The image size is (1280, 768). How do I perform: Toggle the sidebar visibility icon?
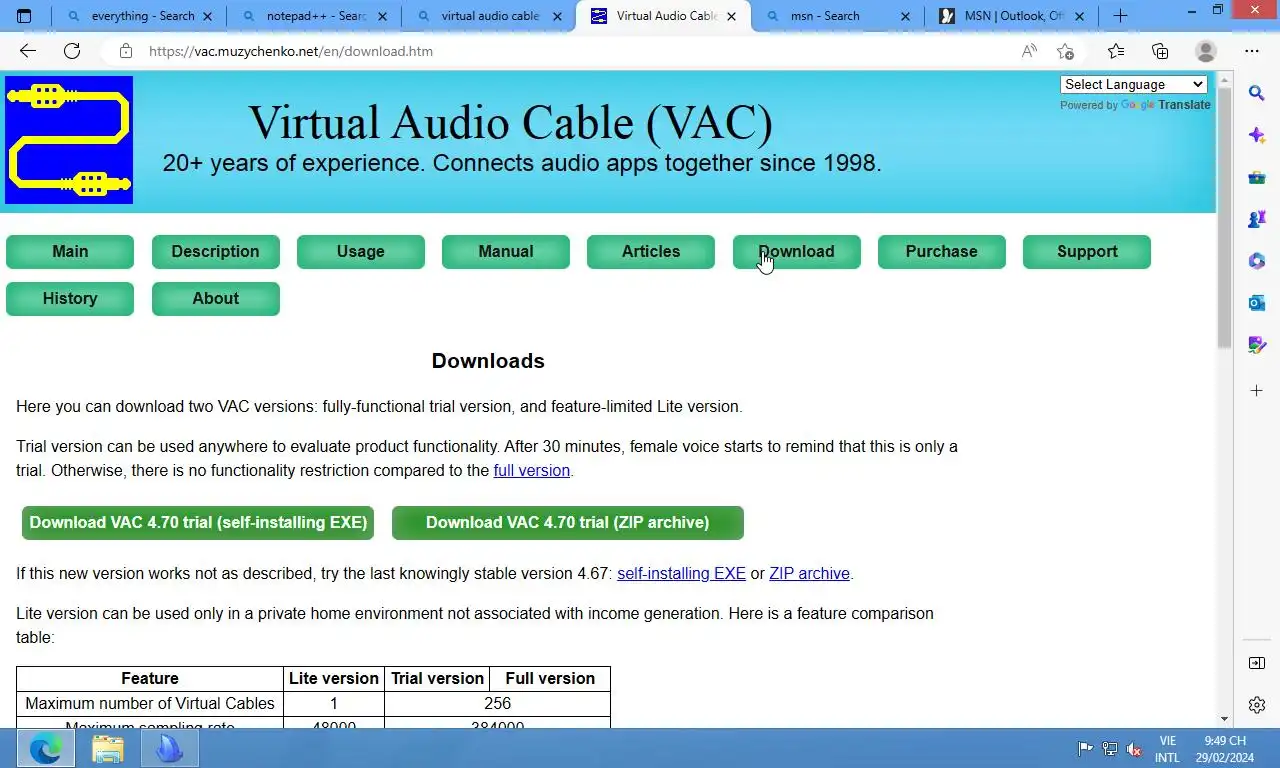pyautogui.click(x=1257, y=663)
